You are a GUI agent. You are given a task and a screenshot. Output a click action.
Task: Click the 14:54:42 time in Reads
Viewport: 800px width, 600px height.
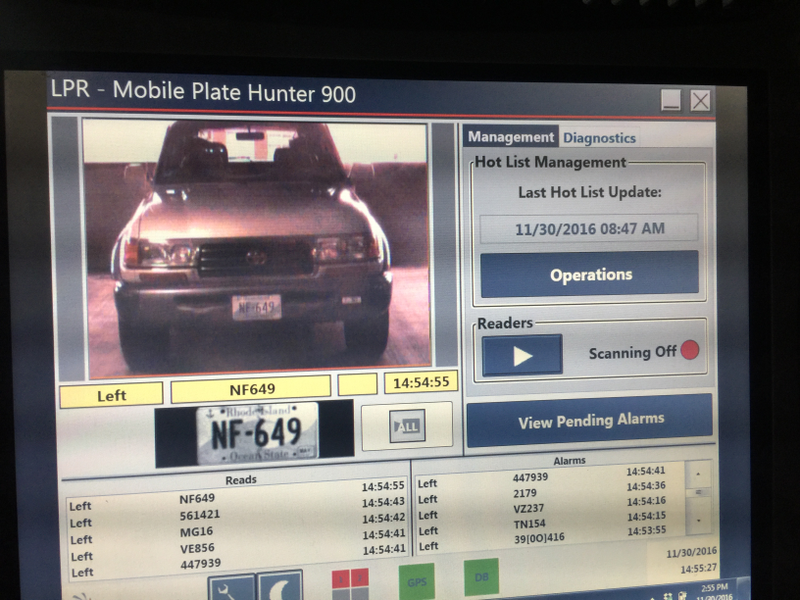(x=384, y=518)
